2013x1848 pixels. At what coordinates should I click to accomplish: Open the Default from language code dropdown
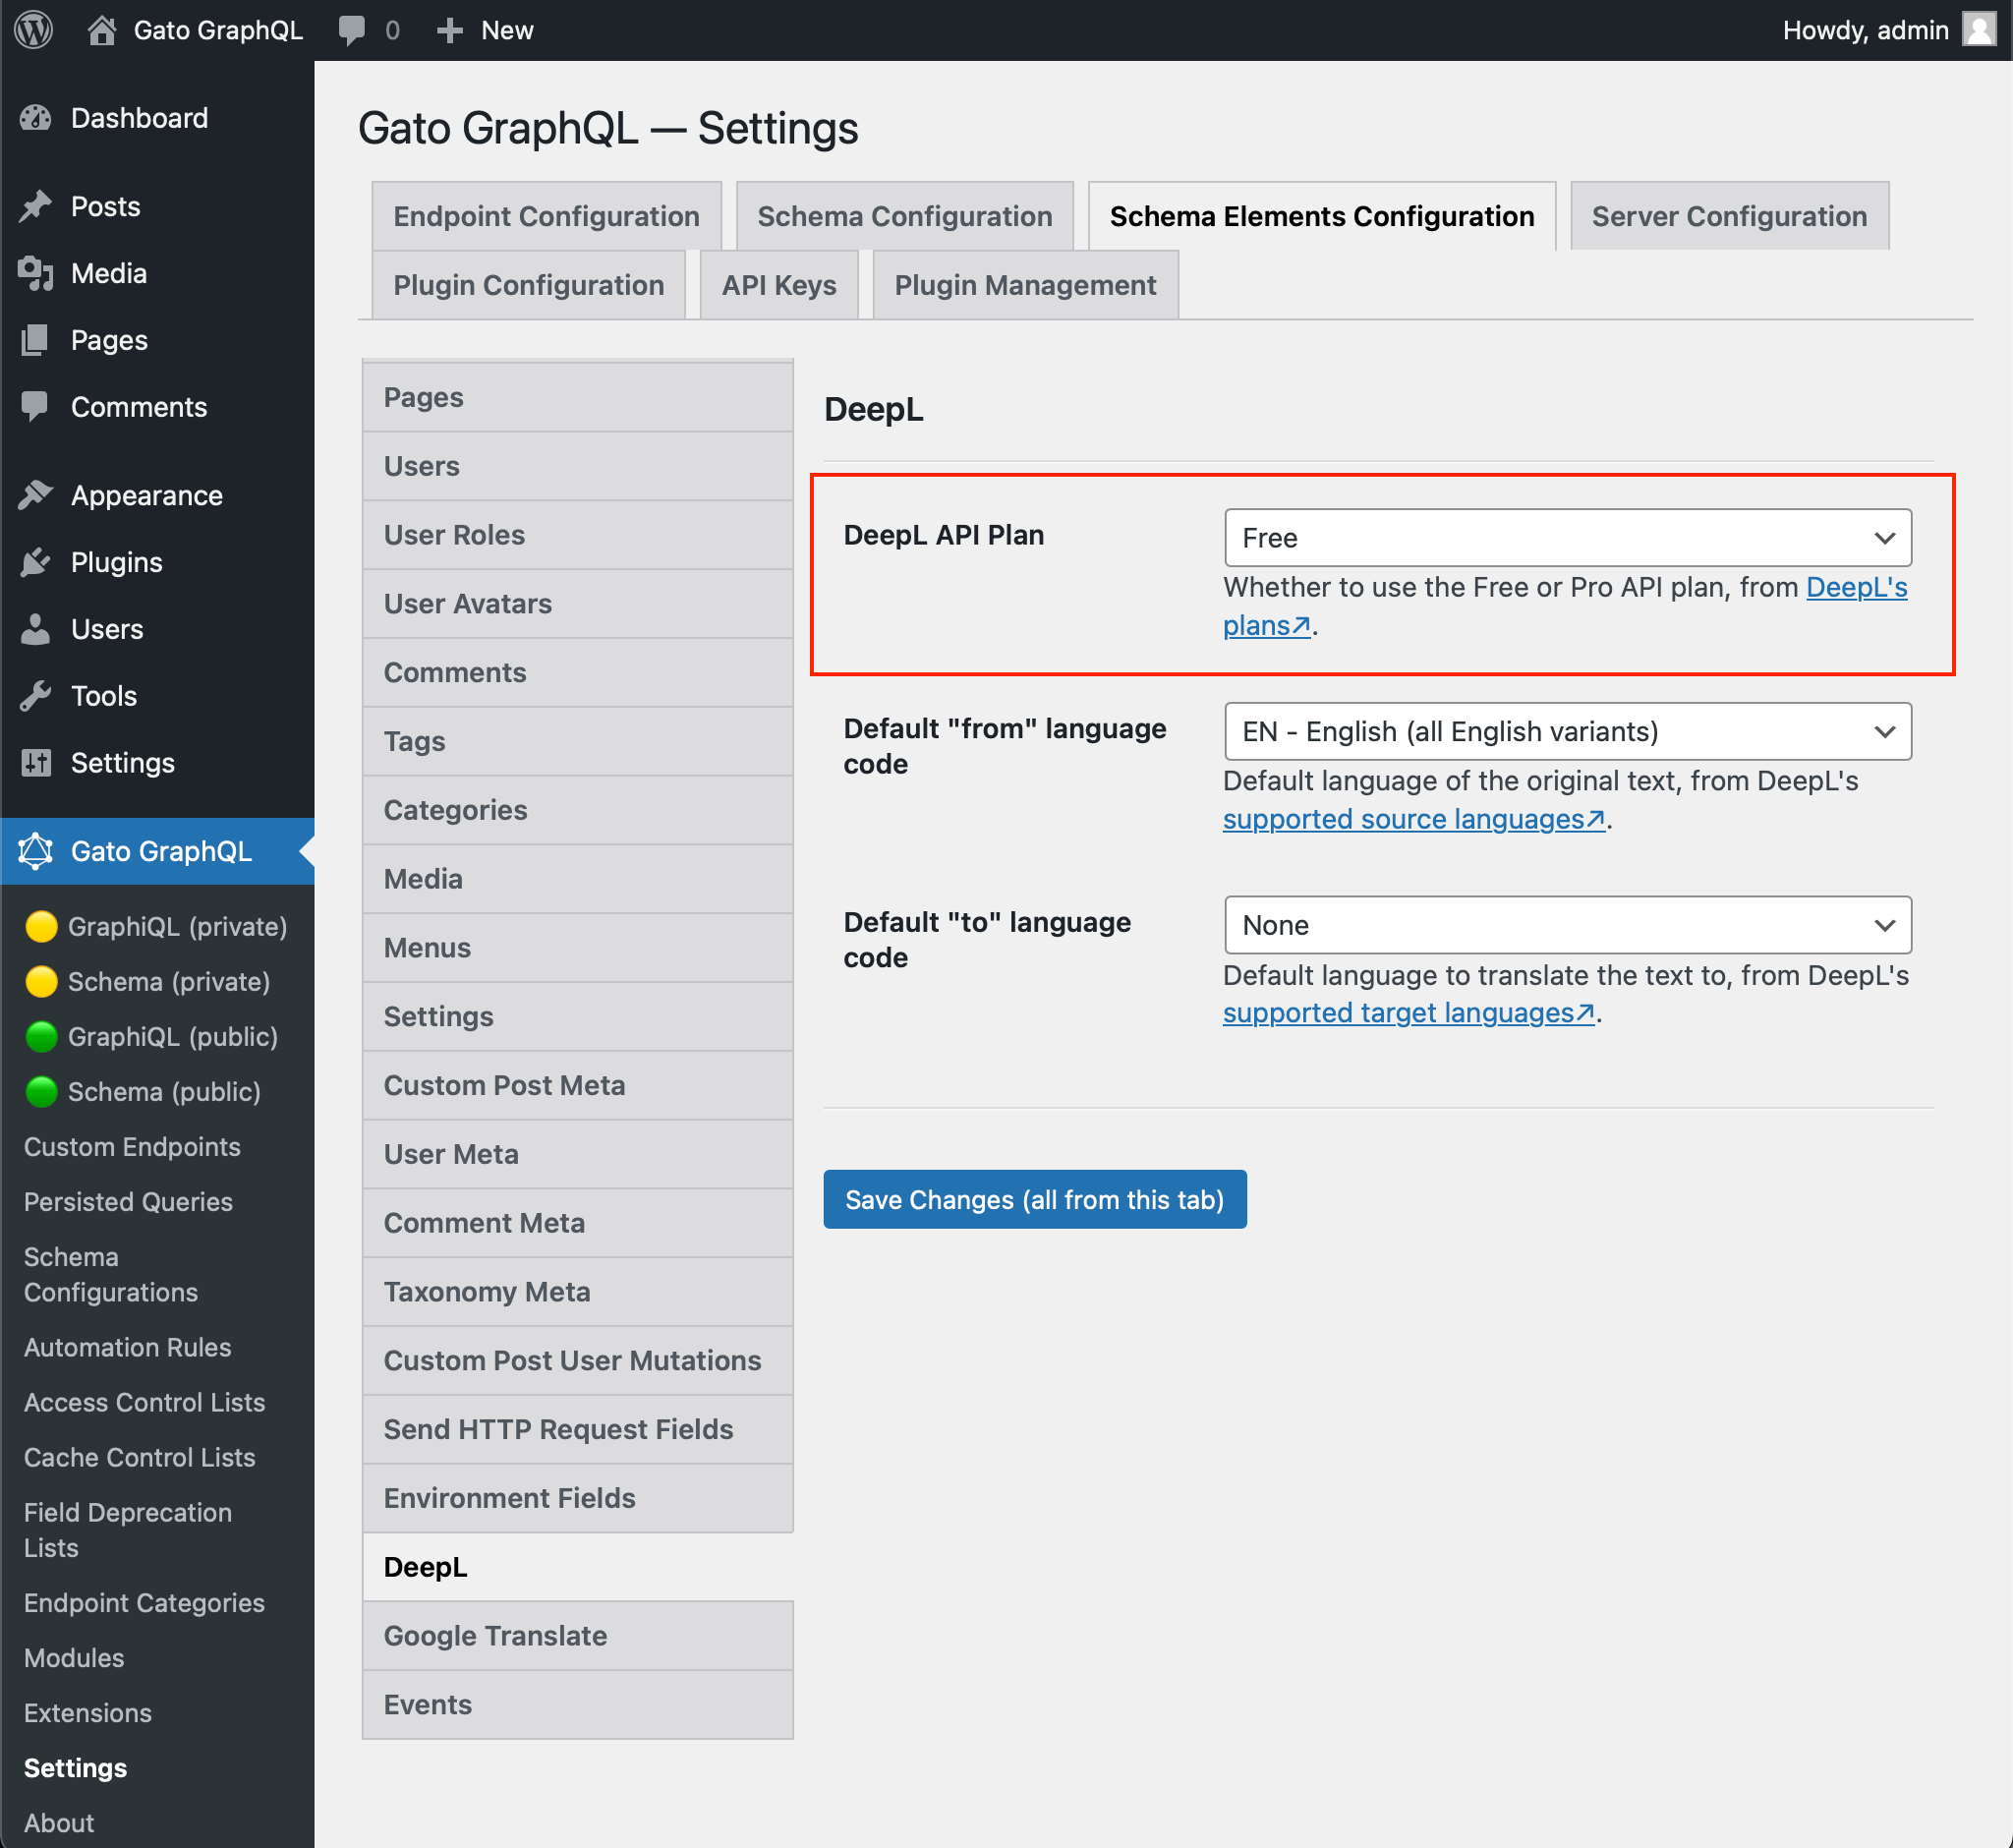(x=1566, y=731)
